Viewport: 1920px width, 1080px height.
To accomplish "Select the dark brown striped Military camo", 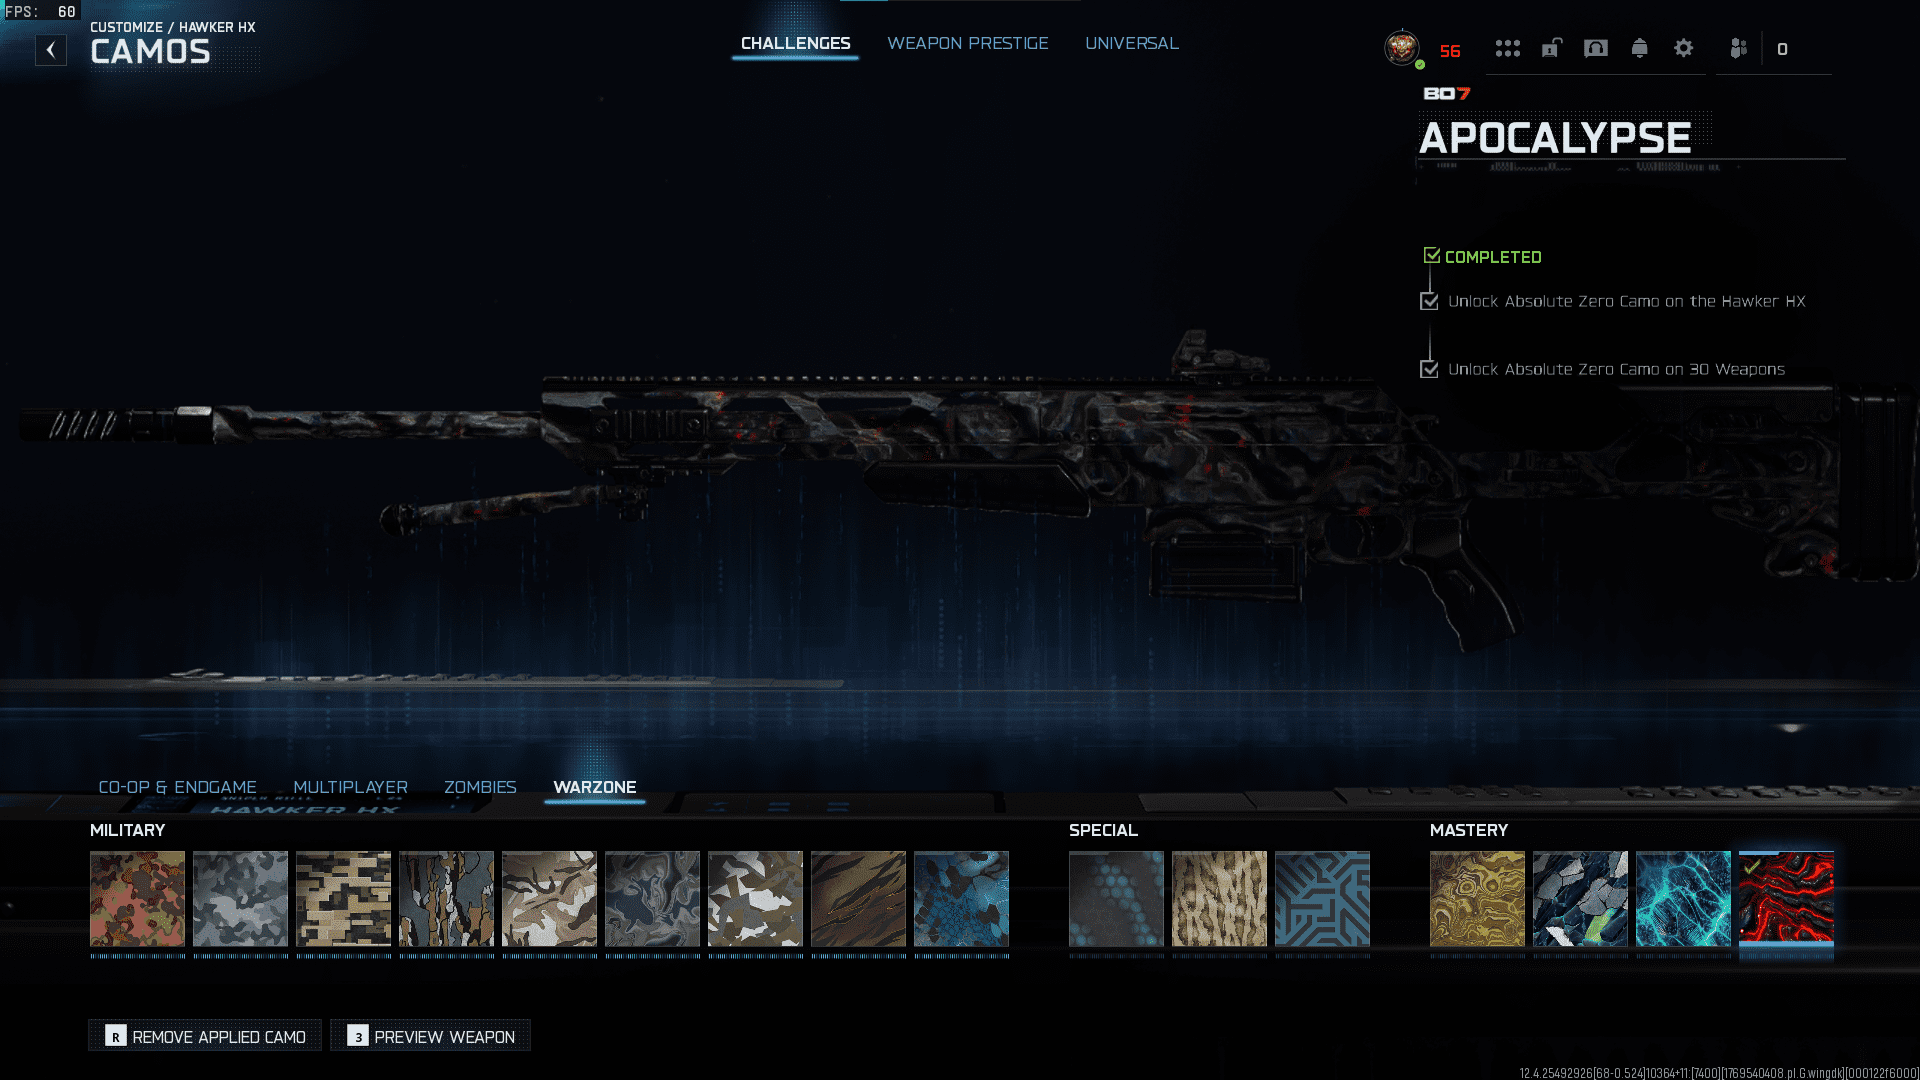I will [x=859, y=899].
